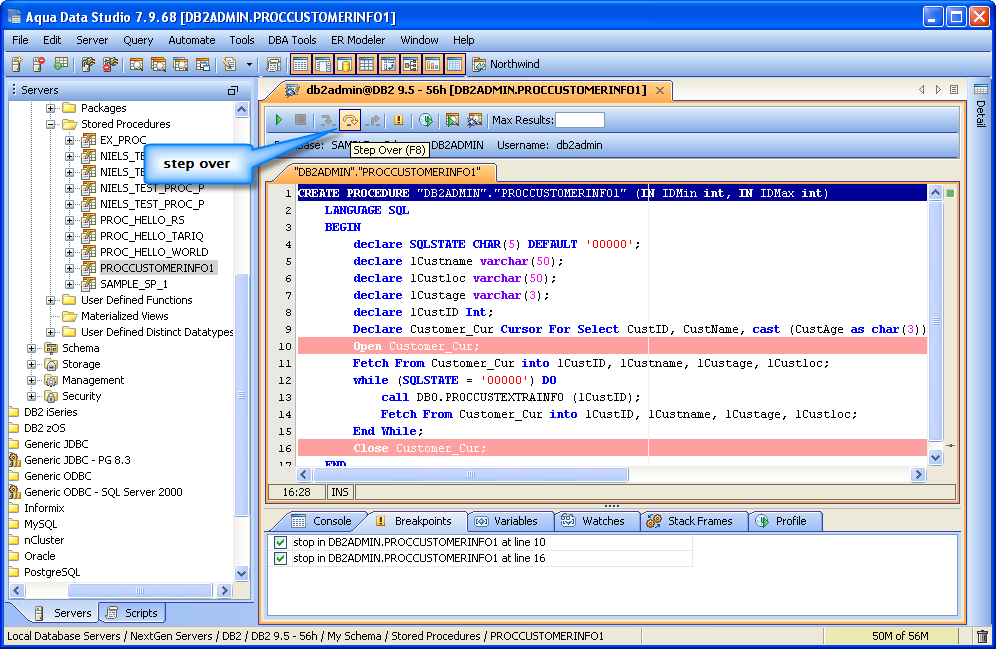Expand the User Defined Functions node
Viewport: 996px width, 649px height.
point(50,300)
